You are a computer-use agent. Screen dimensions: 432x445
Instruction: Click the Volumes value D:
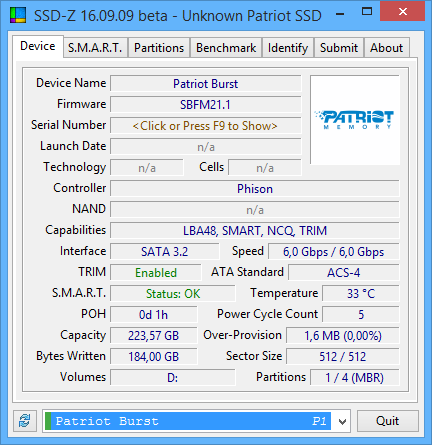pos(173,378)
